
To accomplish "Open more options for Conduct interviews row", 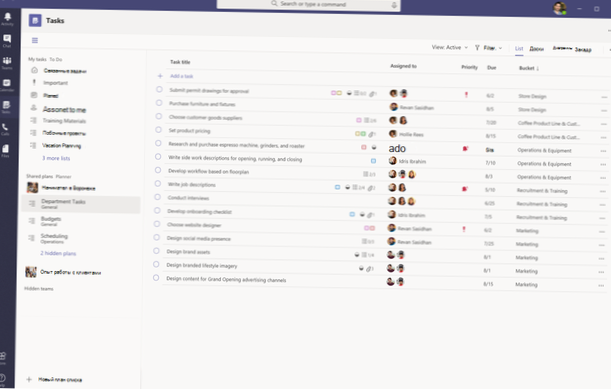I will pos(602,205).
